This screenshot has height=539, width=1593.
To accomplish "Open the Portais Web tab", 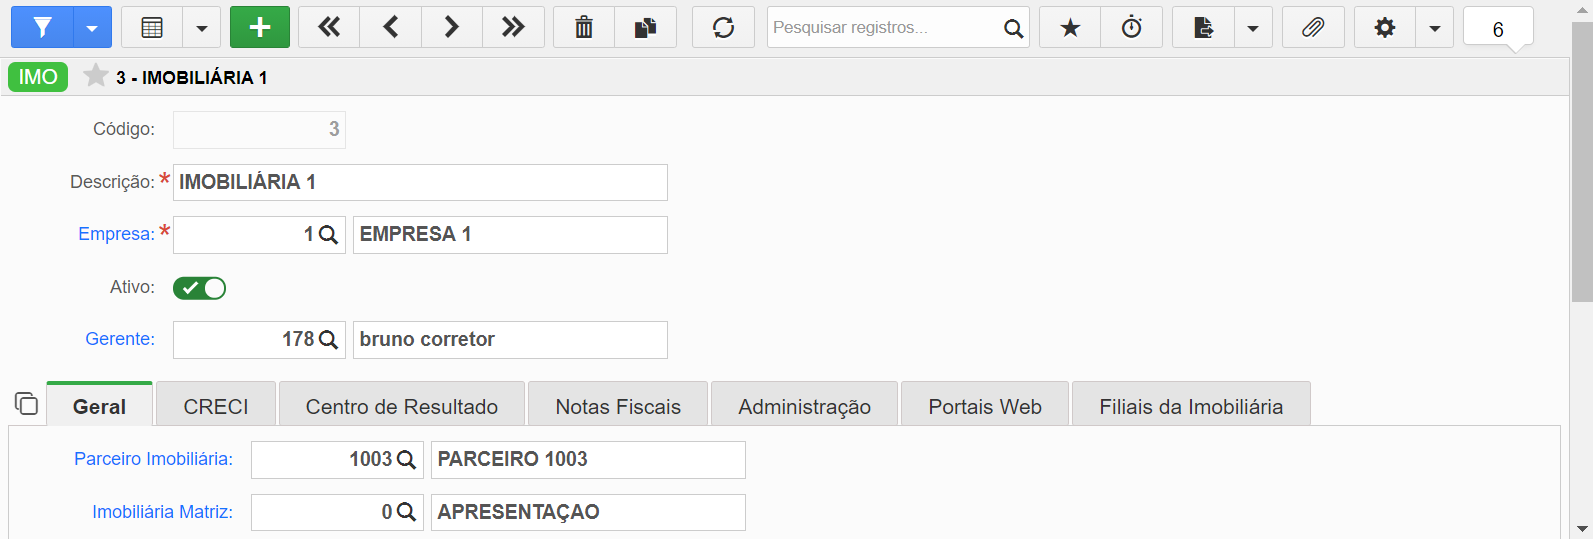I will pos(985,406).
